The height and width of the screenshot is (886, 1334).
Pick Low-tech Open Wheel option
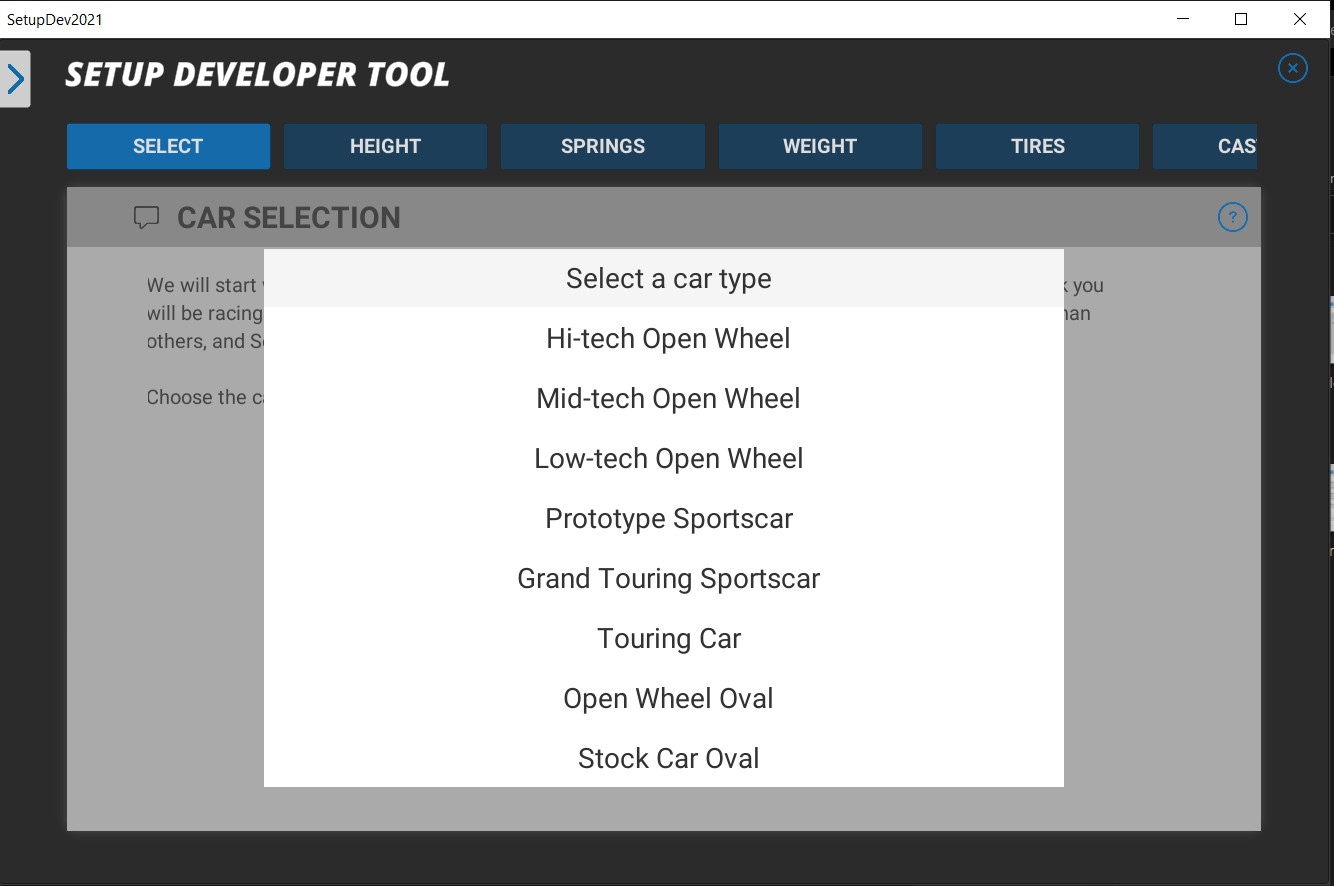(668, 458)
